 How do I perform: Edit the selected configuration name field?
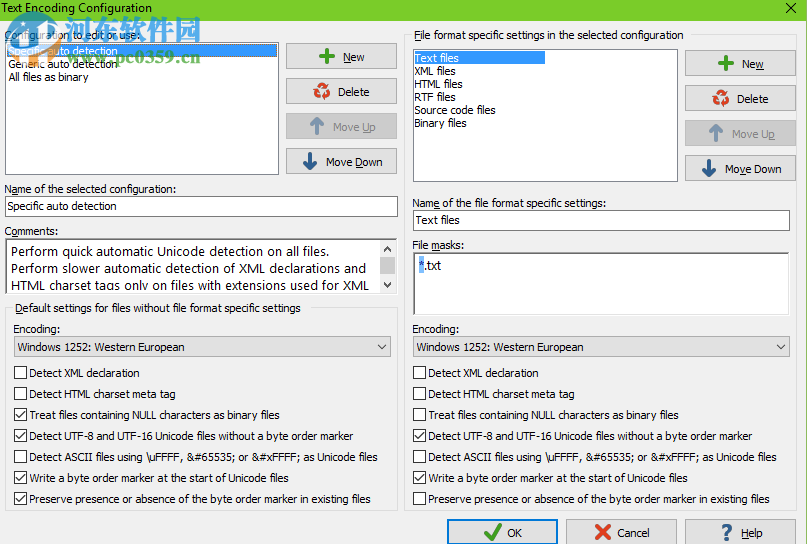pyautogui.click(x=201, y=206)
